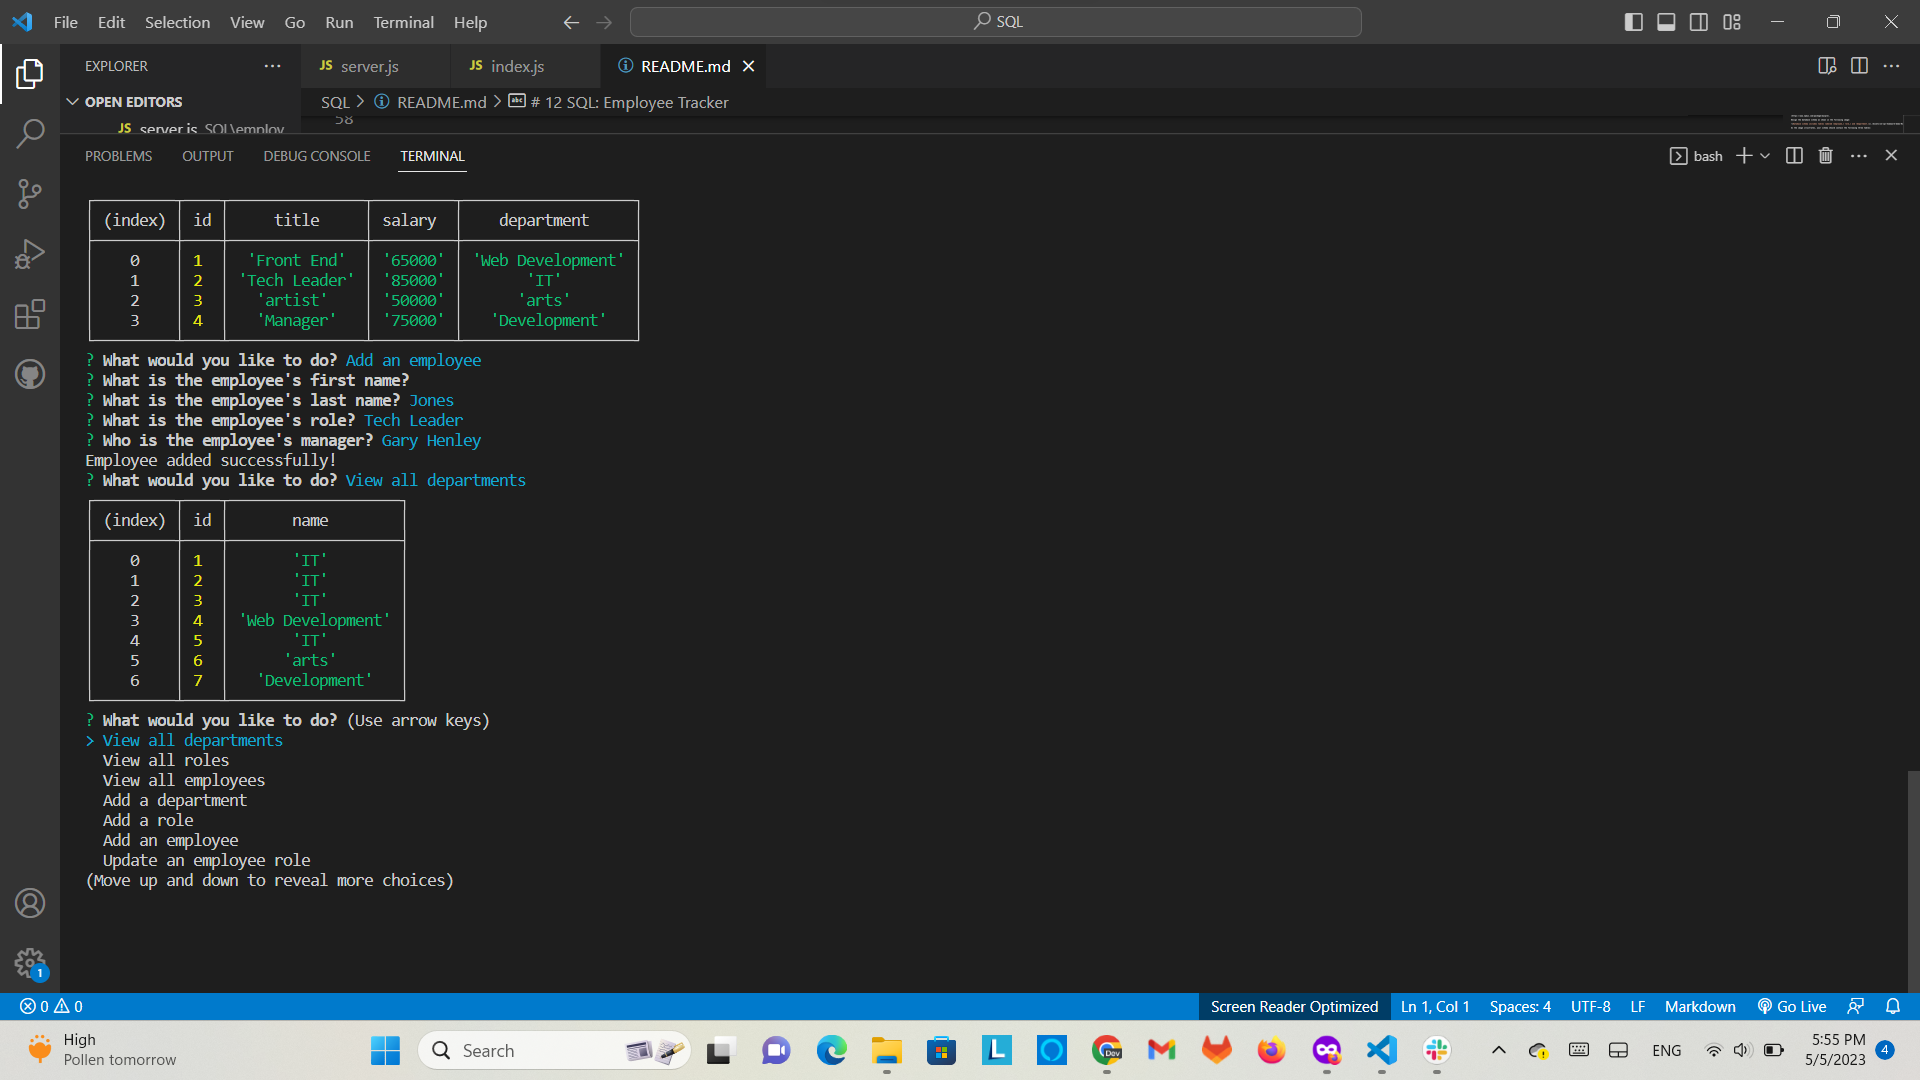This screenshot has height=1080, width=1920.
Task: Expand the terminal profile dropdown beside bash
Action: 1764,156
